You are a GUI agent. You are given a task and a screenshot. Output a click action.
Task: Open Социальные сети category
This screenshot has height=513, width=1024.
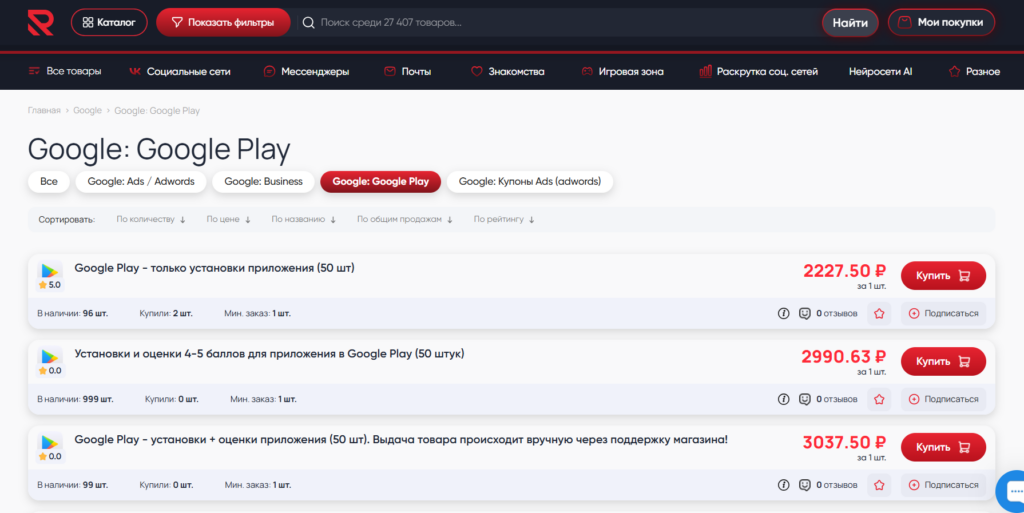coord(180,71)
